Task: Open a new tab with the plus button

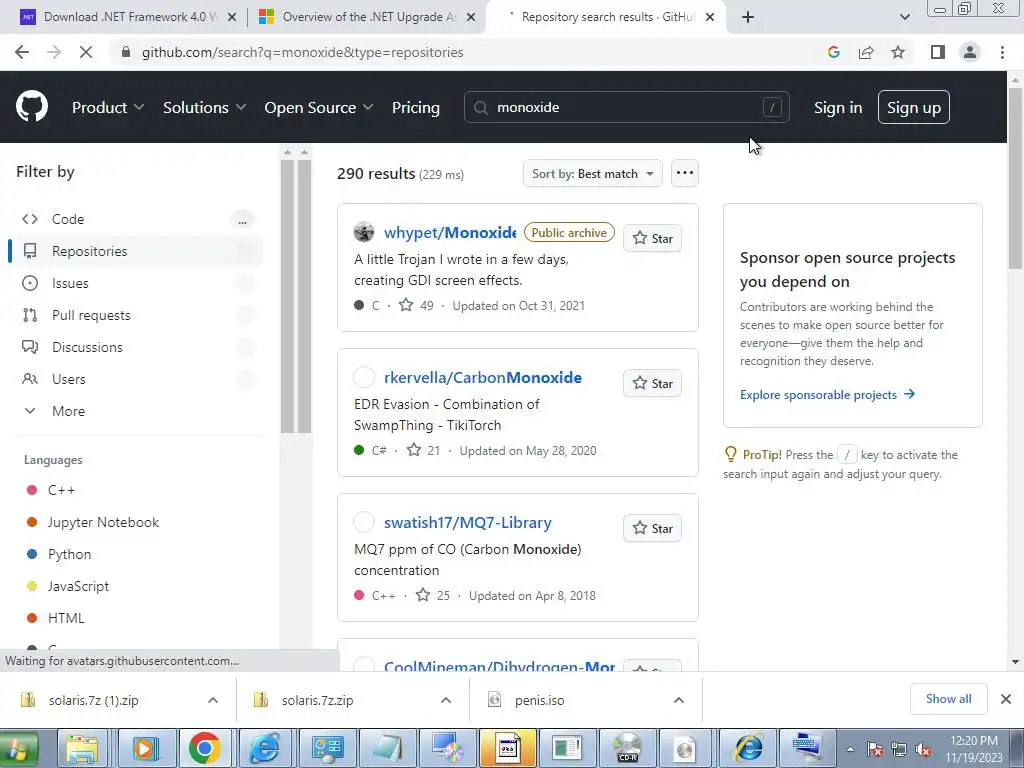Action: (748, 17)
